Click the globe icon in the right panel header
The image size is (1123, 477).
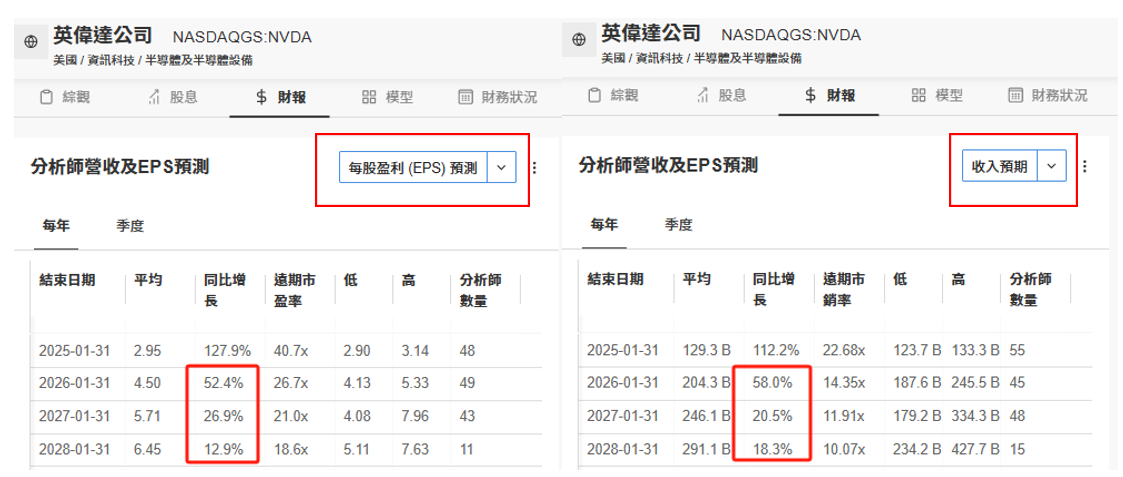coord(578,40)
